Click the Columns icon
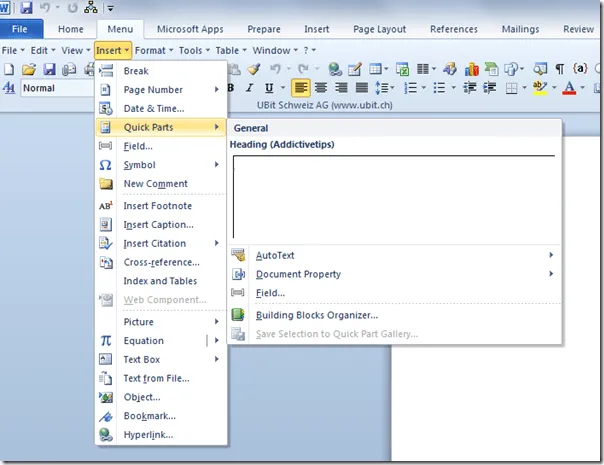The height and width of the screenshot is (465, 604). pos(423,69)
